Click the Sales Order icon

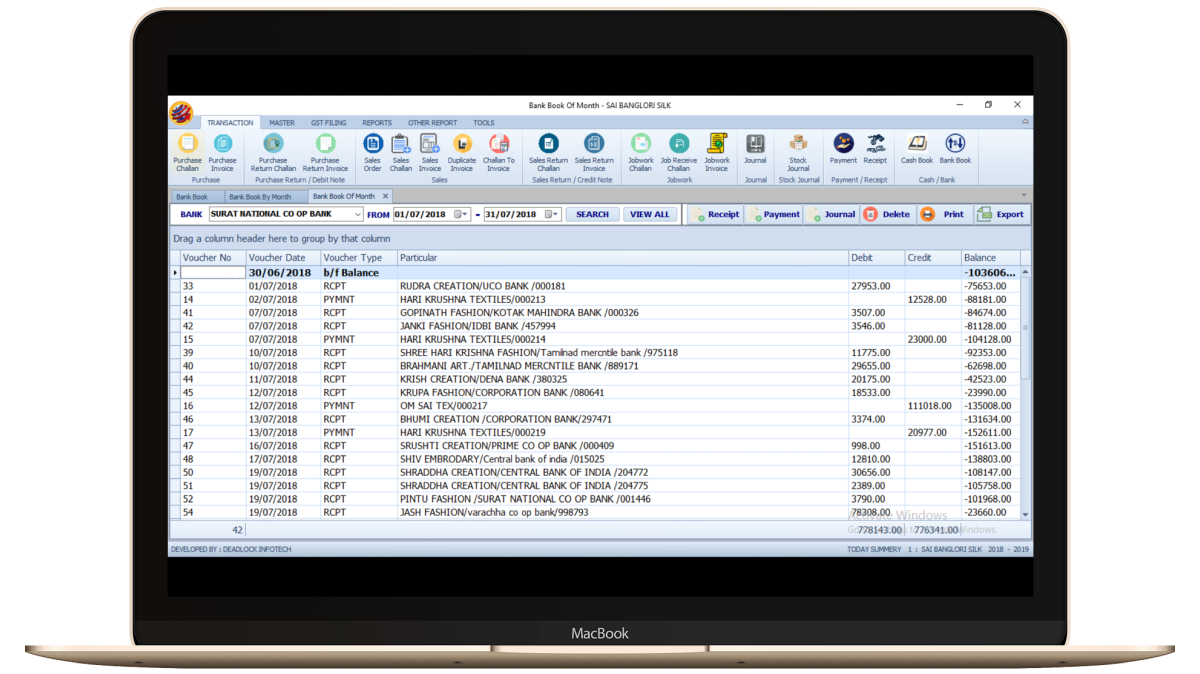(x=373, y=146)
